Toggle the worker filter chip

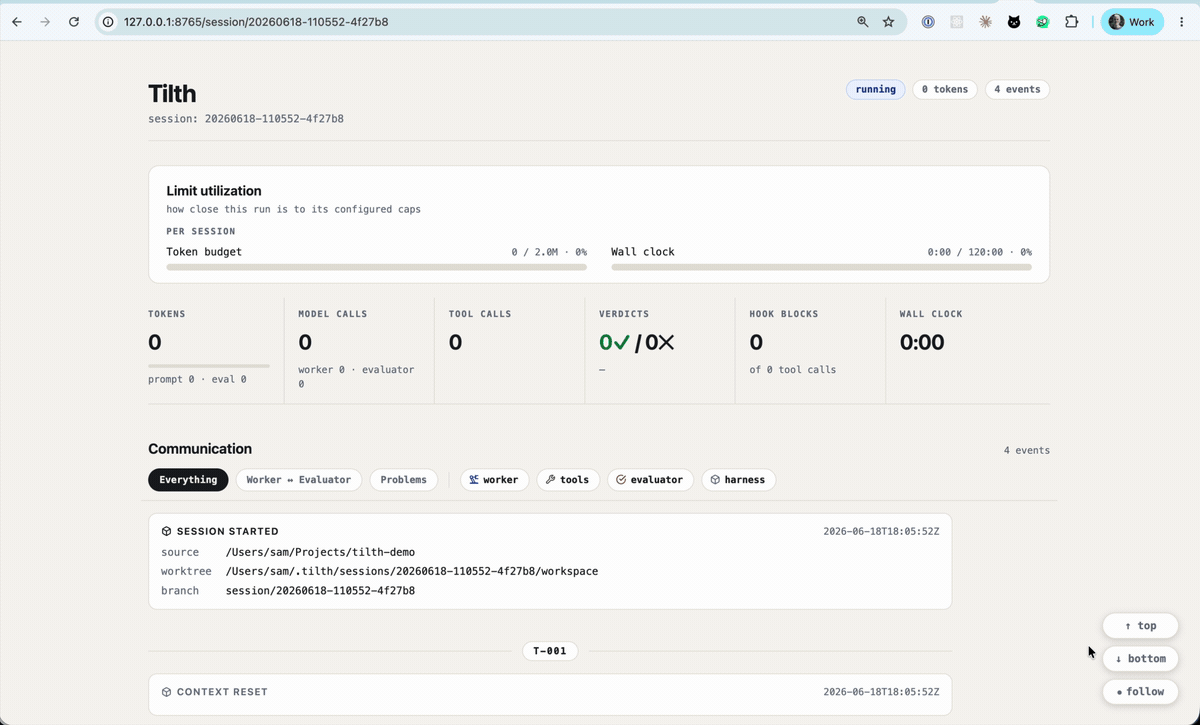click(494, 480)
